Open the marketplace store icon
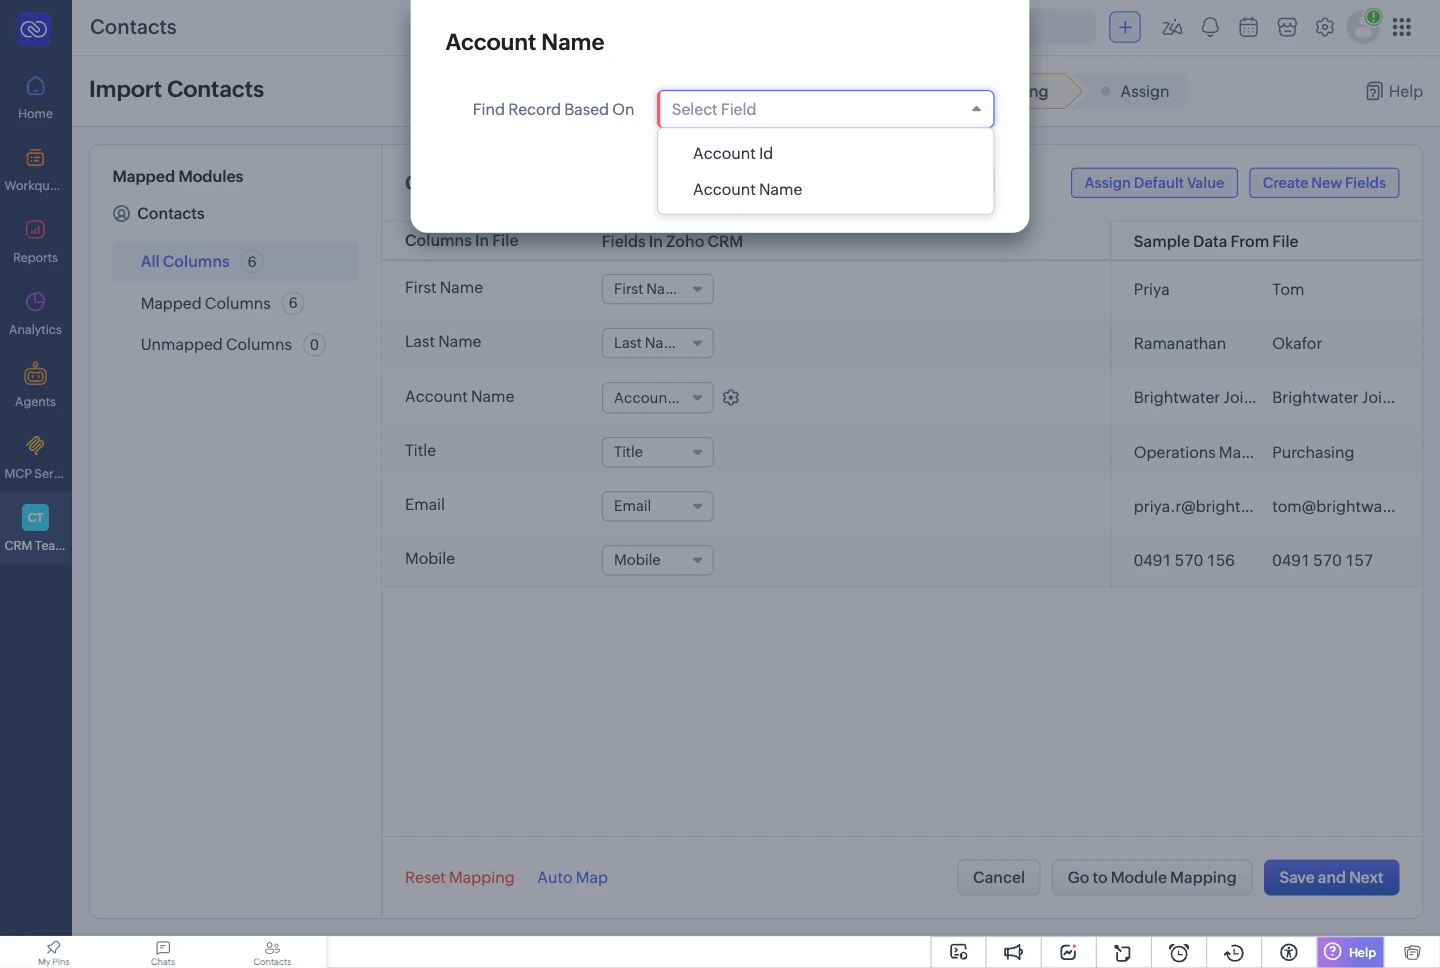Image resolution: width=1440 pixels, height=968 pixels. [x=1287, y=28]
